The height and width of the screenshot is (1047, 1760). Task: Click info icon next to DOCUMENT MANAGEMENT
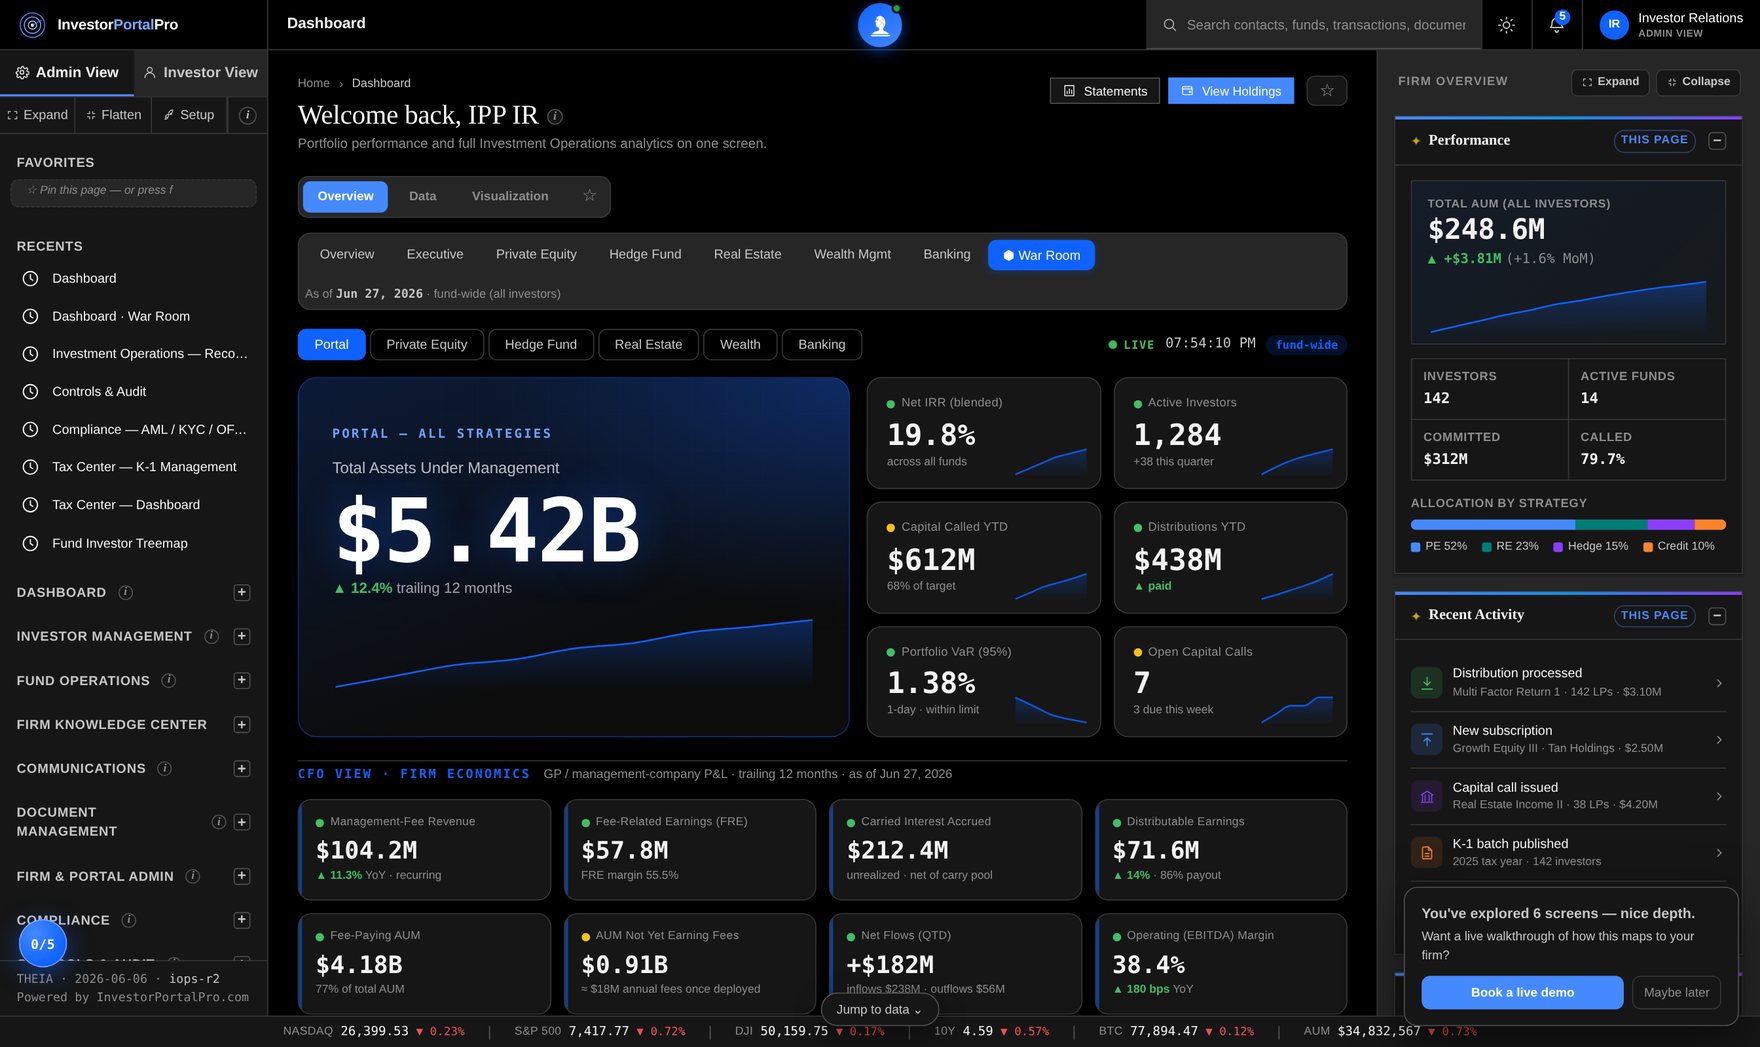pyautogui.click(x=219, y=822)
